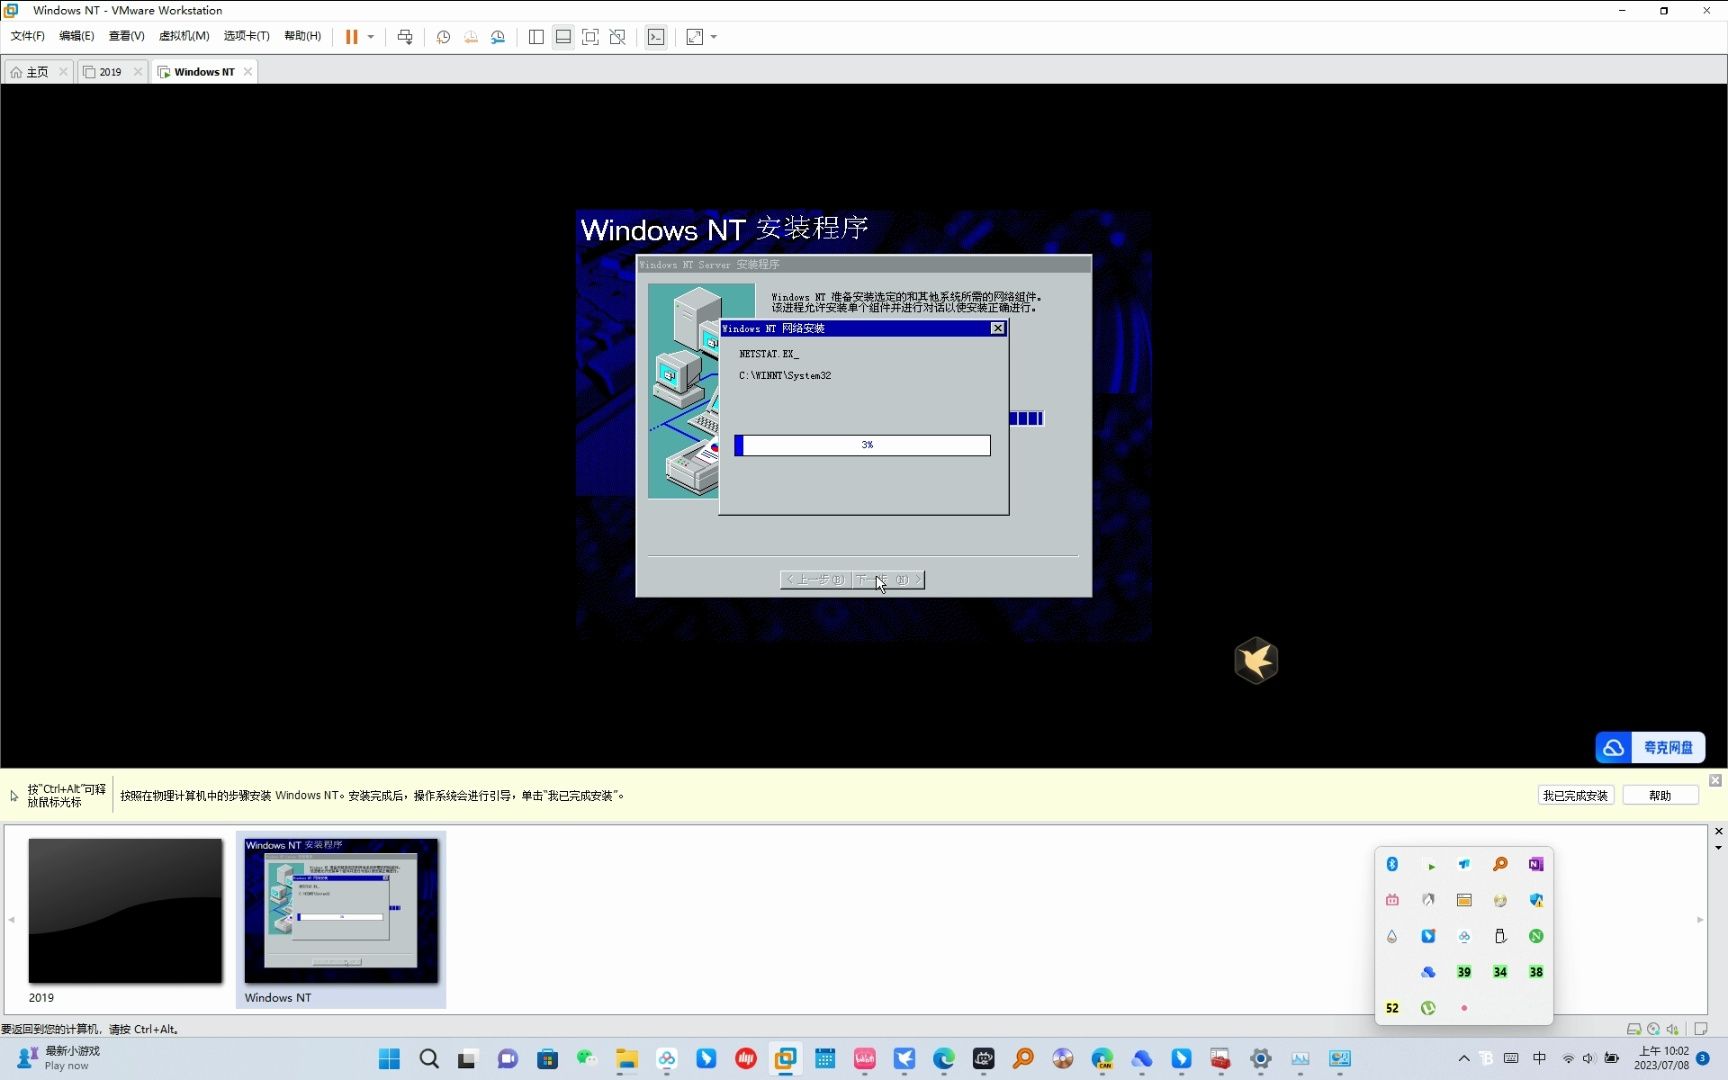Open the console view icon
Screen dimensions: 1728x1080
(x=656, y=37)
